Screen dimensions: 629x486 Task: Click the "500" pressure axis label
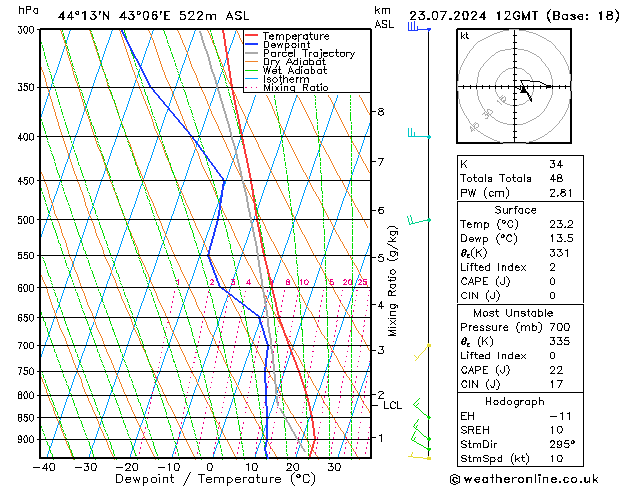pyautogui.click(x=28, y=220)
